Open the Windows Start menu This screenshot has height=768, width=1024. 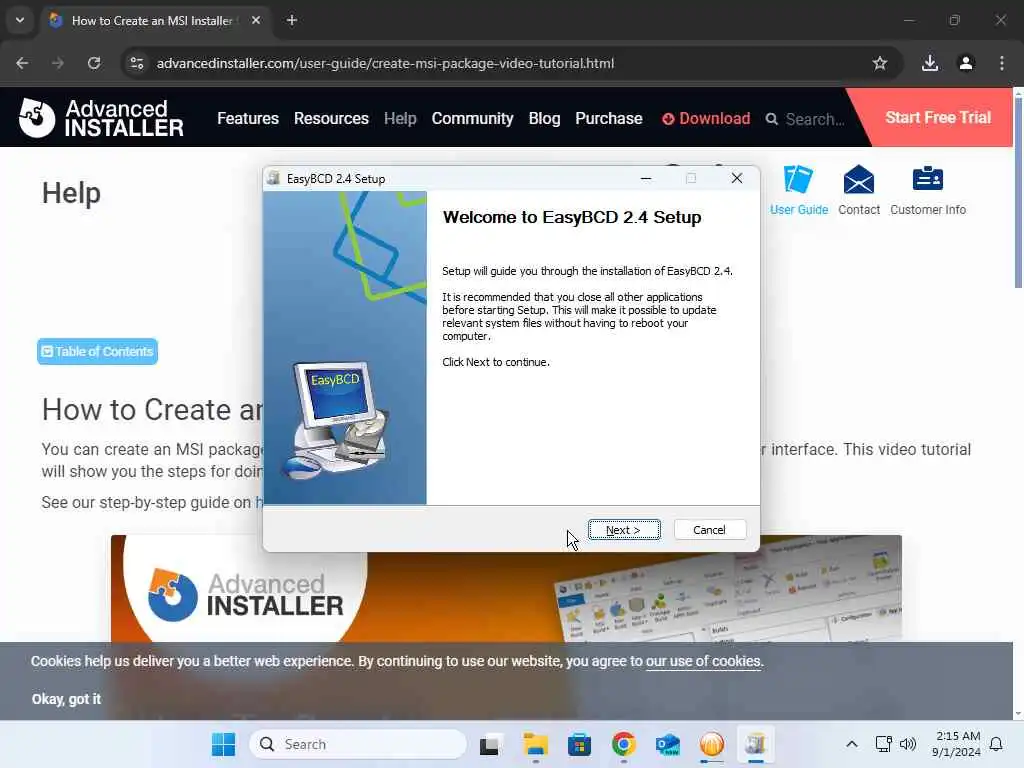[223, 744]
